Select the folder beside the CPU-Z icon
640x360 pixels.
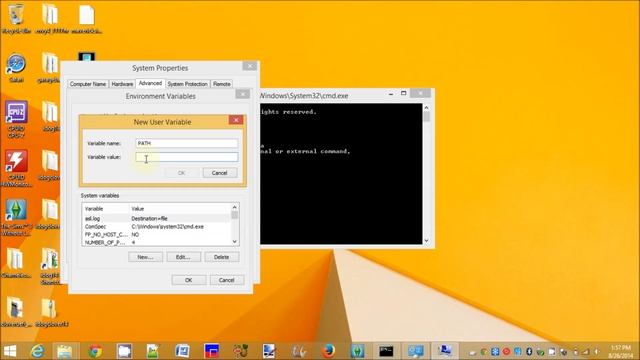(x=50, y=117)
